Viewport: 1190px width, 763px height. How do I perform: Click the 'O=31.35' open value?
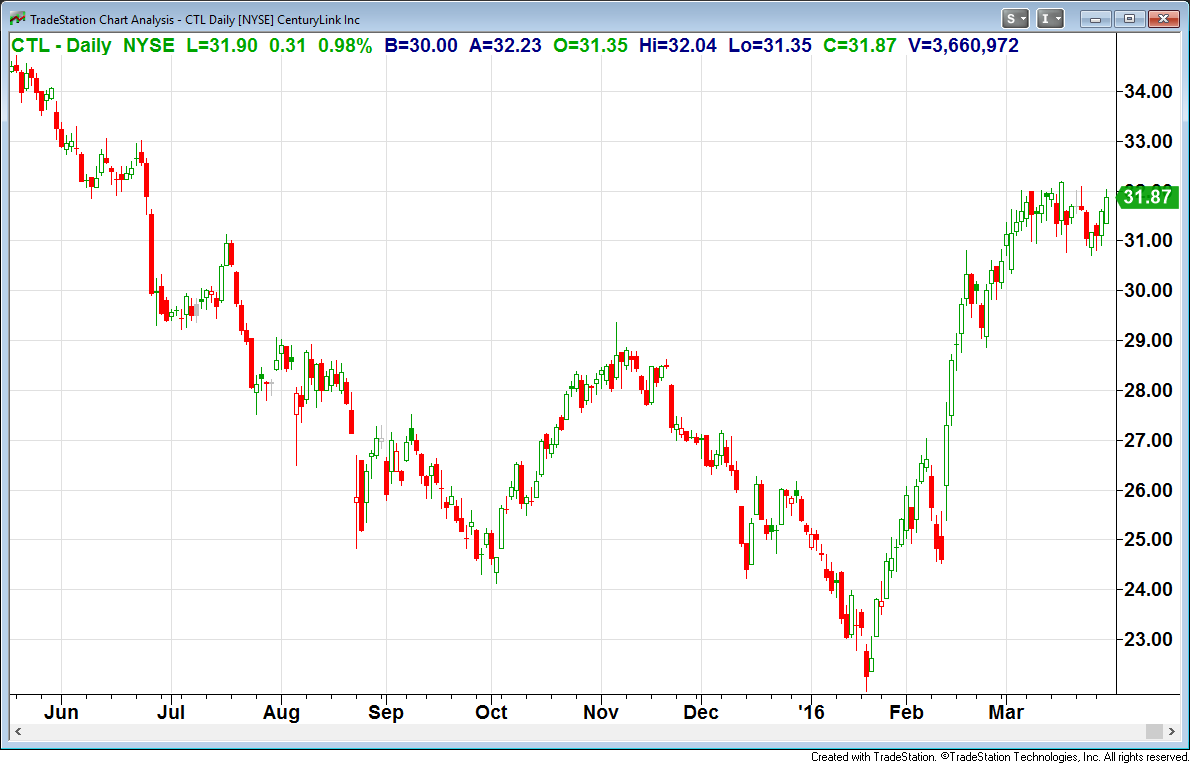point(590,46)
